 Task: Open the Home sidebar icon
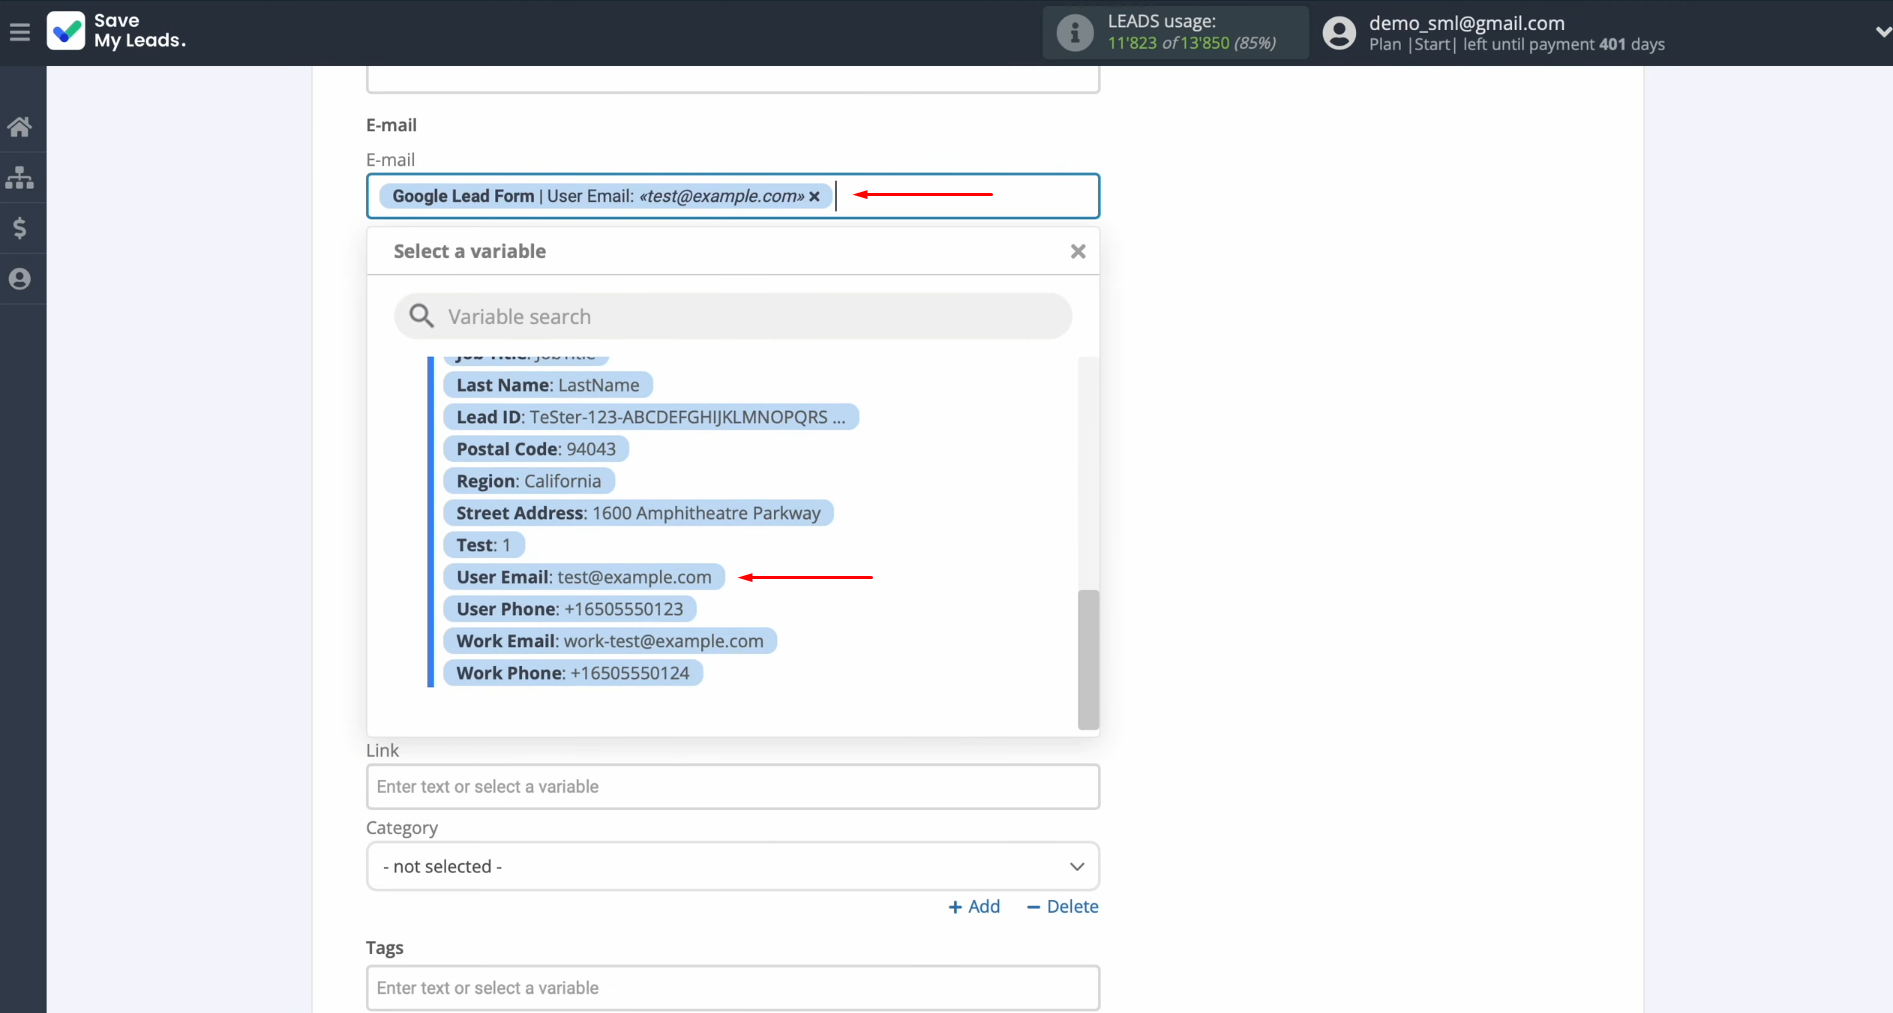click(20, 127)
